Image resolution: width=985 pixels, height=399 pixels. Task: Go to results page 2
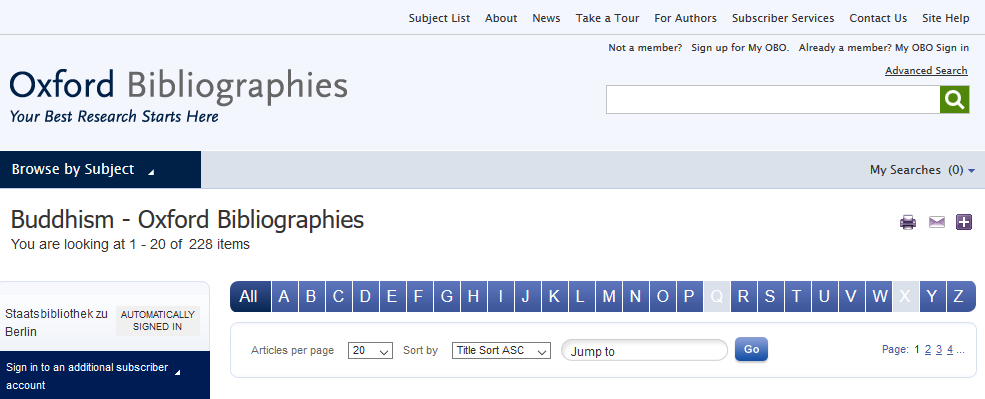pos(928,350)
